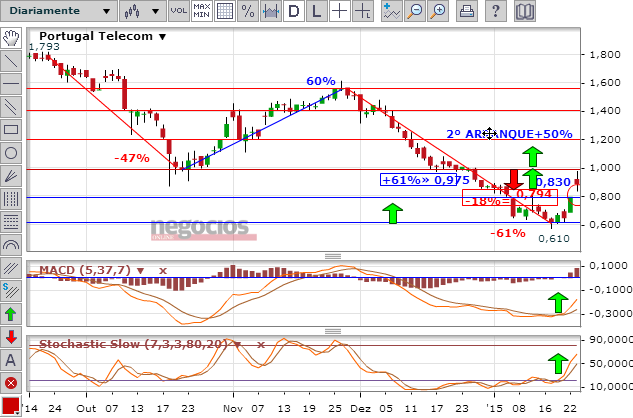Select the rectangle drawing tool
633x418 pixels.
(11, 130)
